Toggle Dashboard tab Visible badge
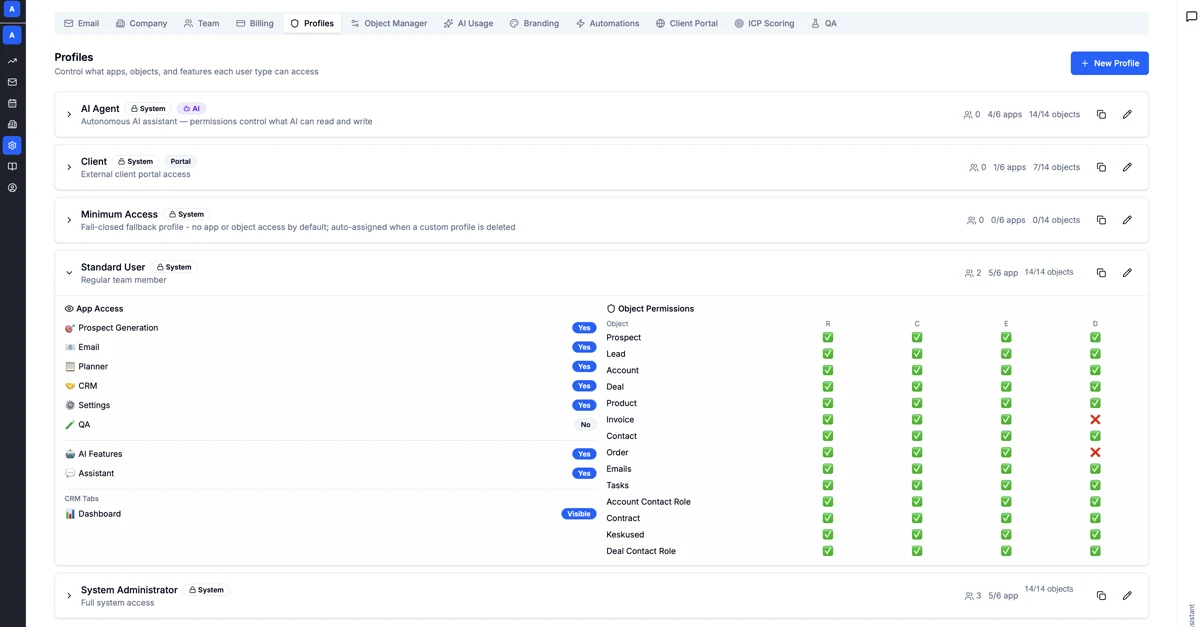1200x627 pixels. [579, 514]
